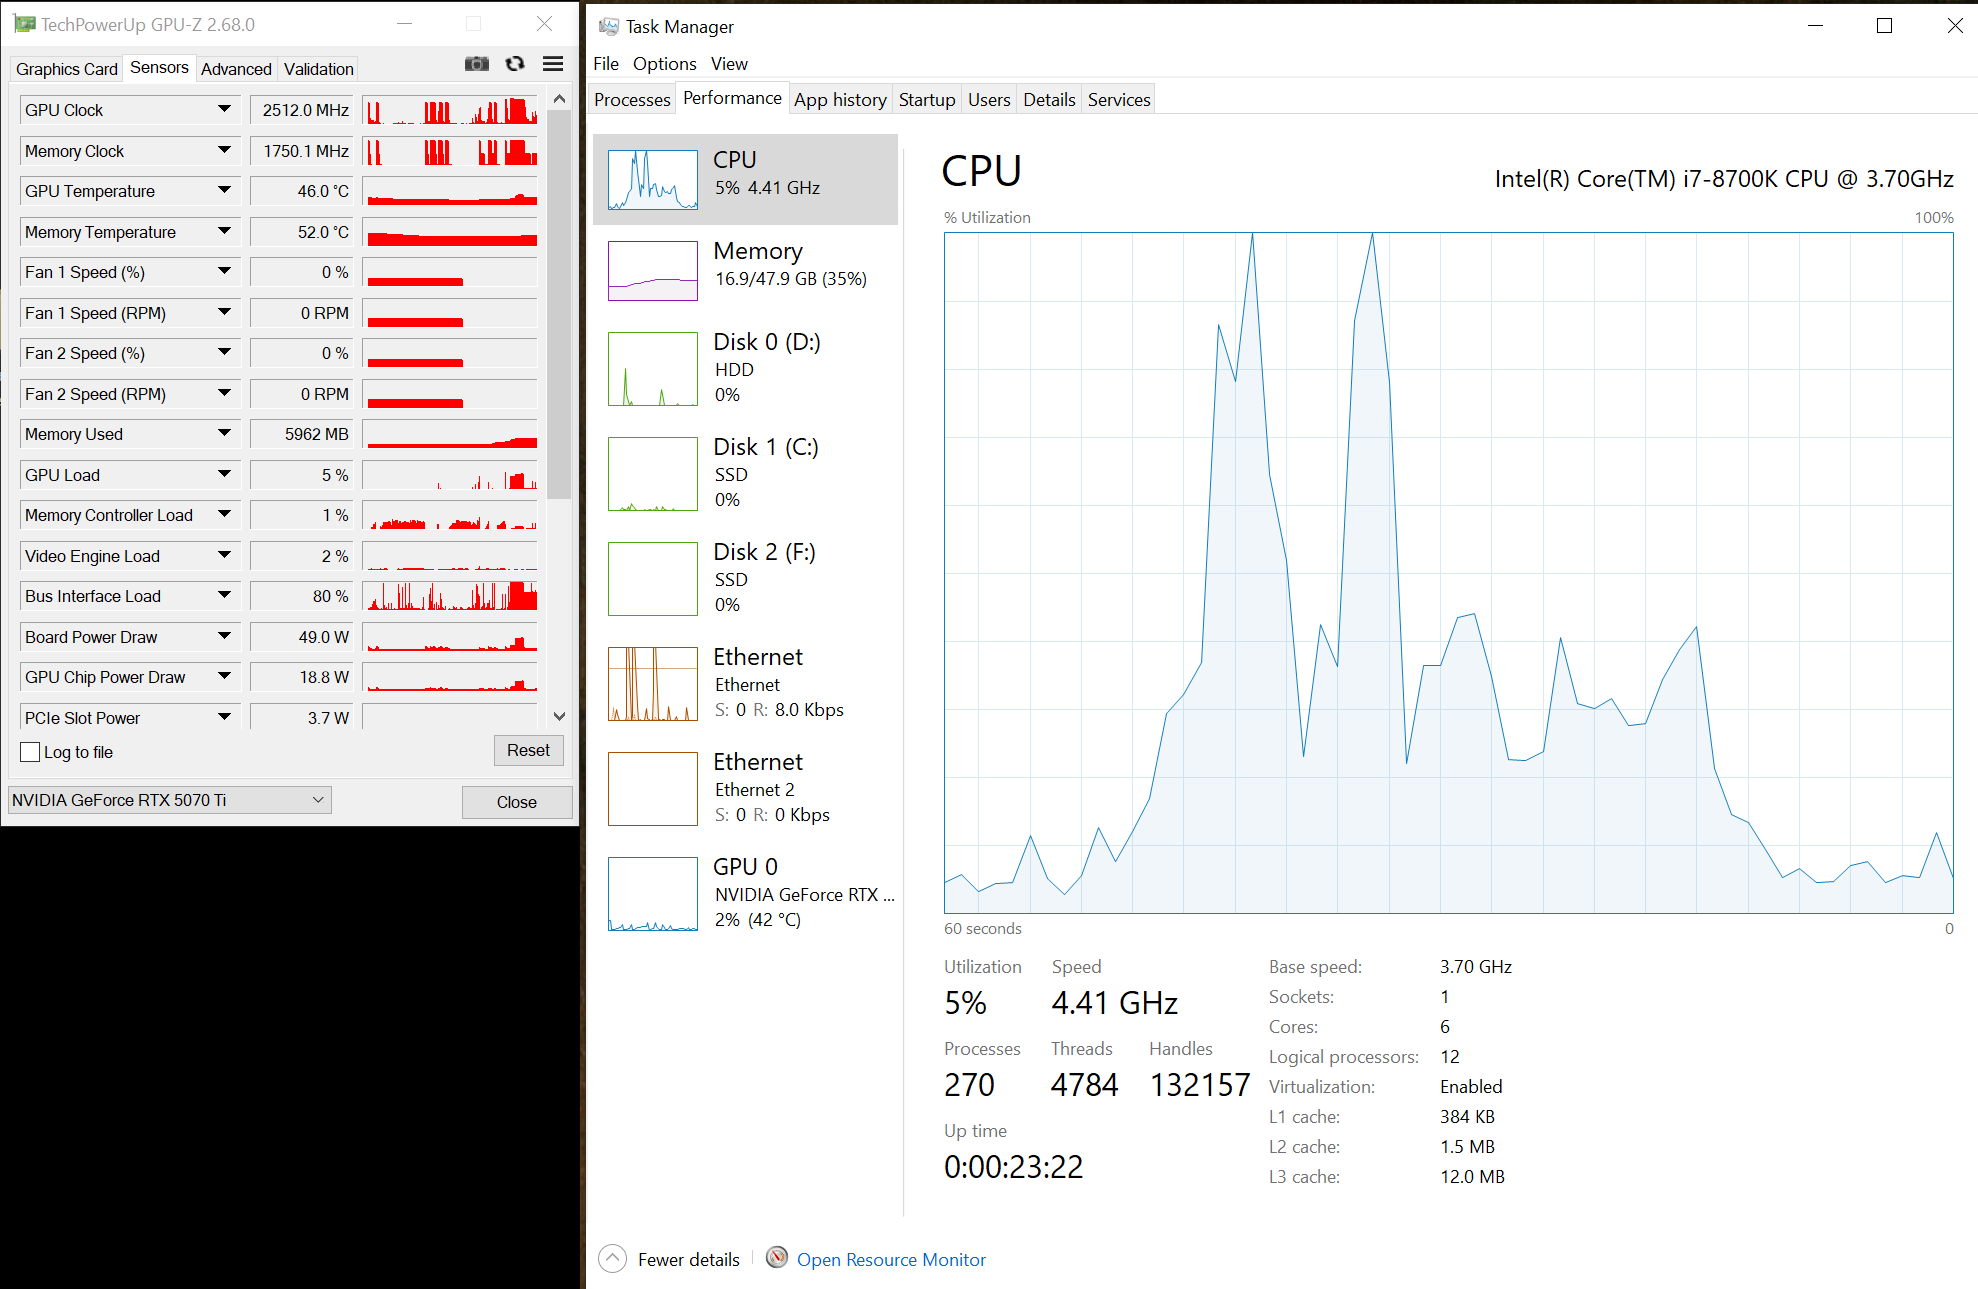Click the Fewer details arrow icon
This screenshot has width=1978, height=1289.
tap(612, 1259)
